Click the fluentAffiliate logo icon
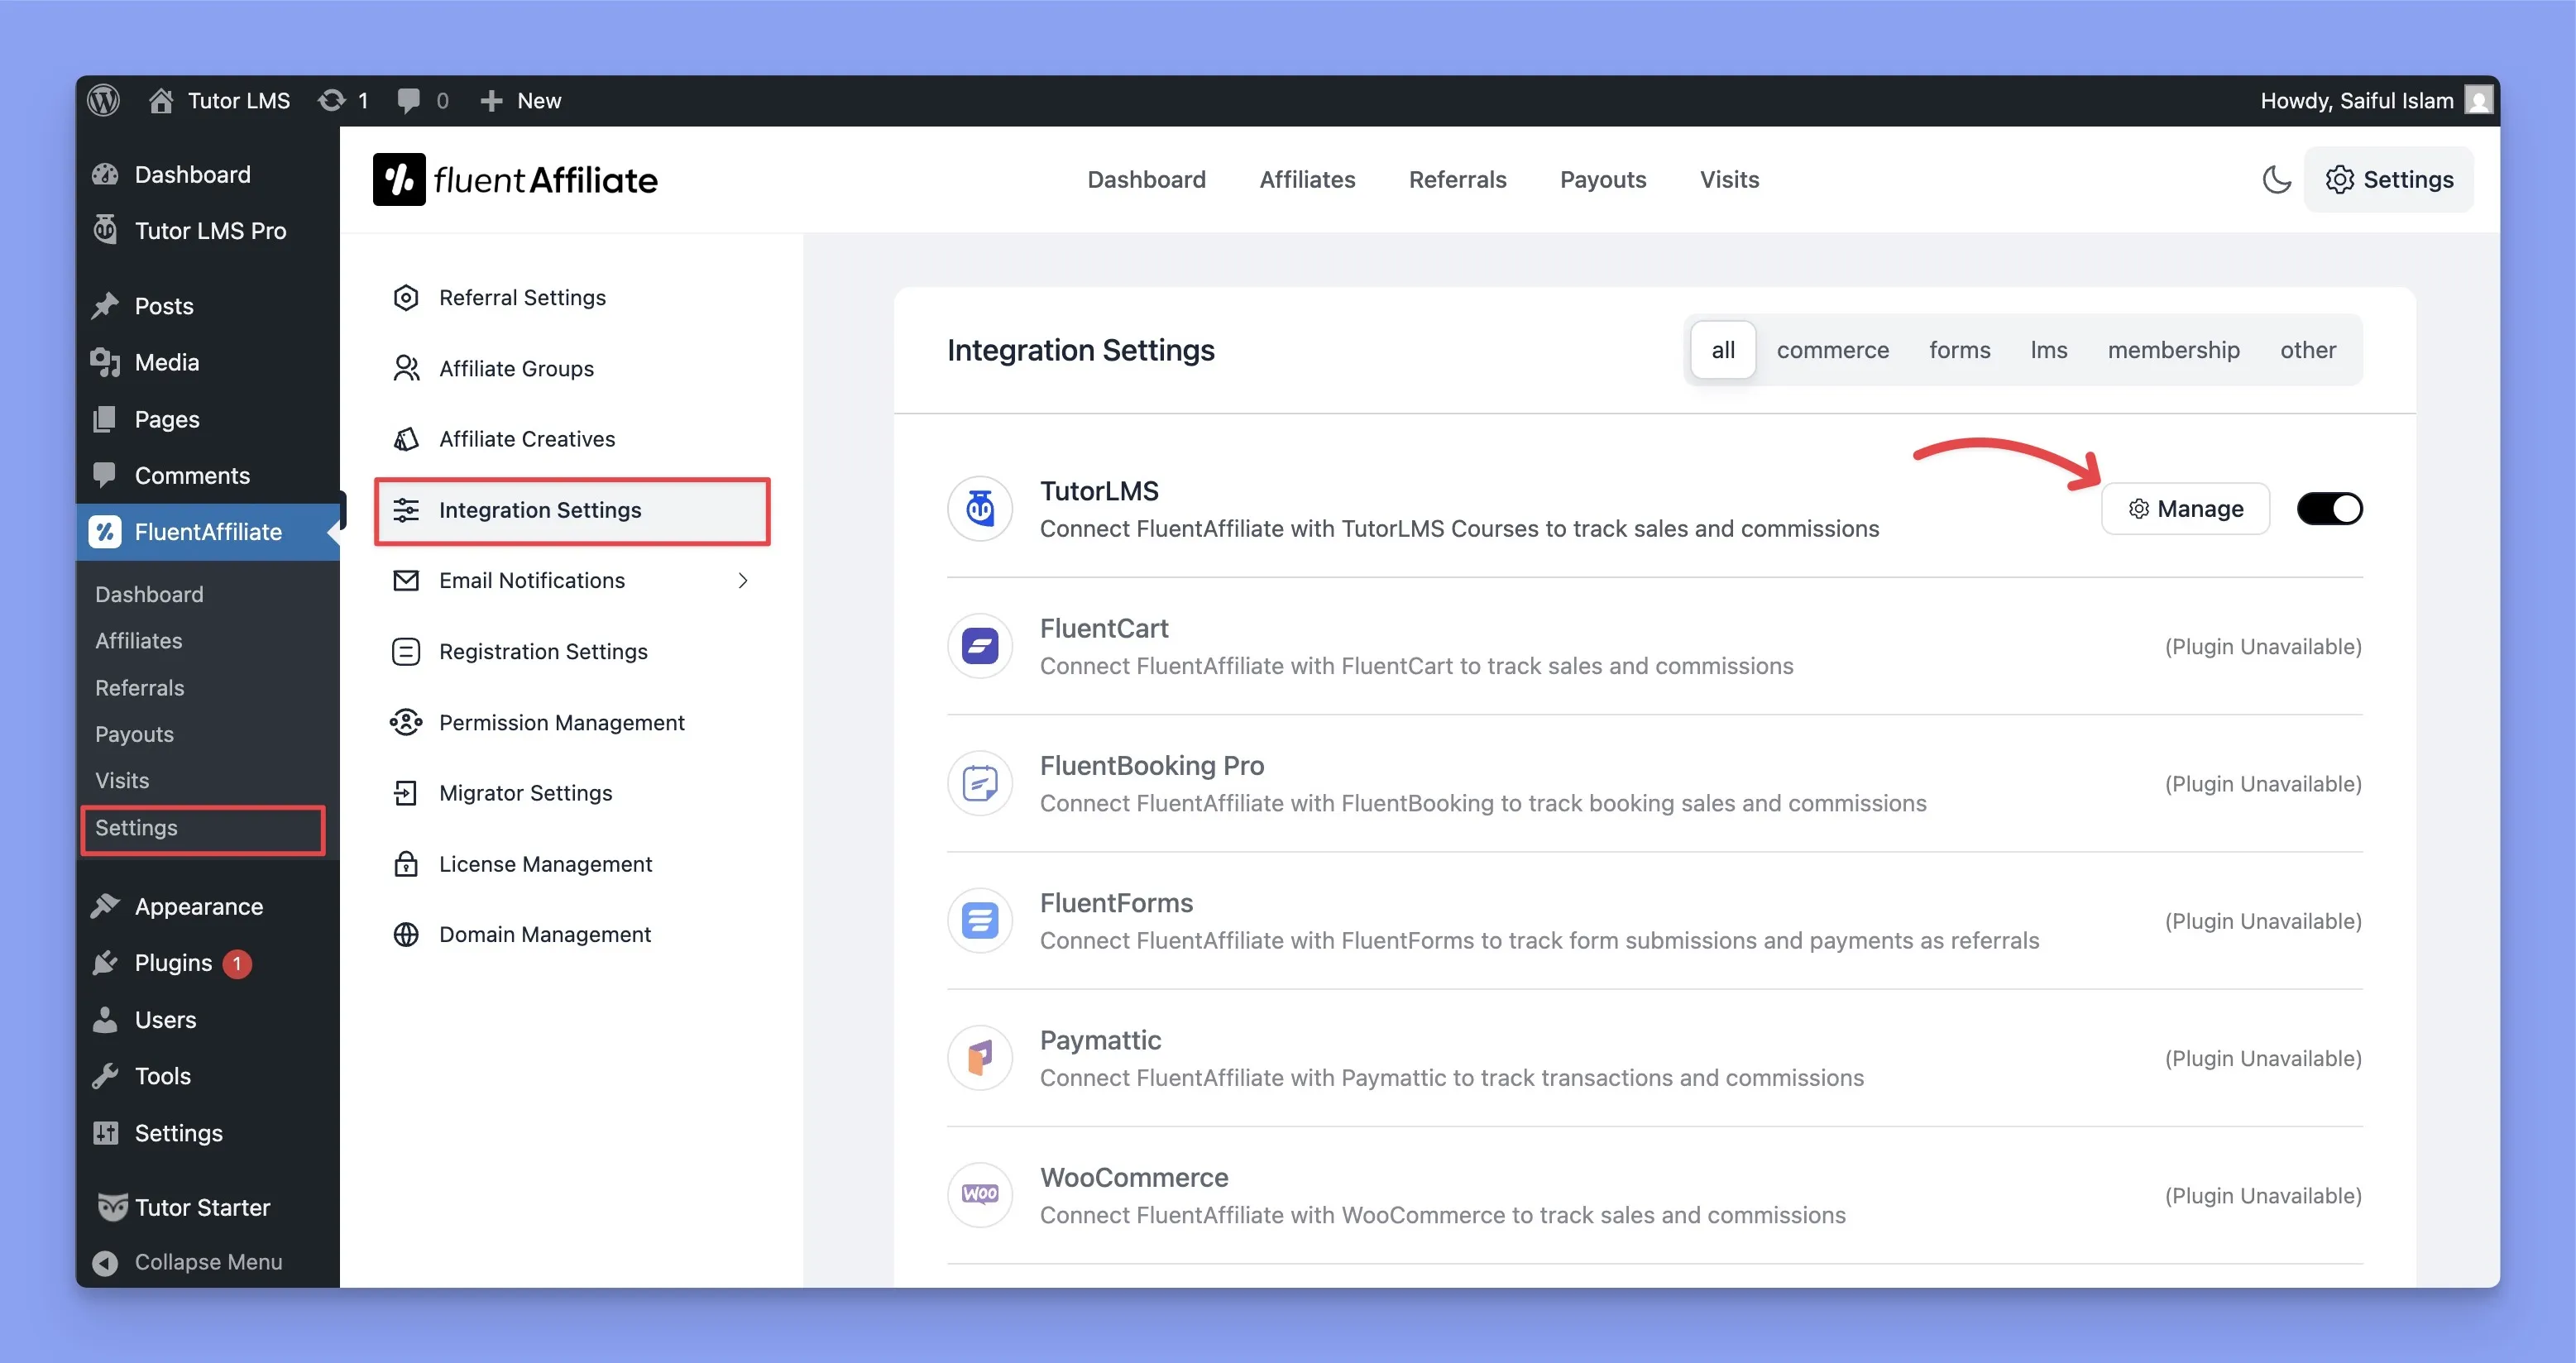 click(x=399, y=179)
